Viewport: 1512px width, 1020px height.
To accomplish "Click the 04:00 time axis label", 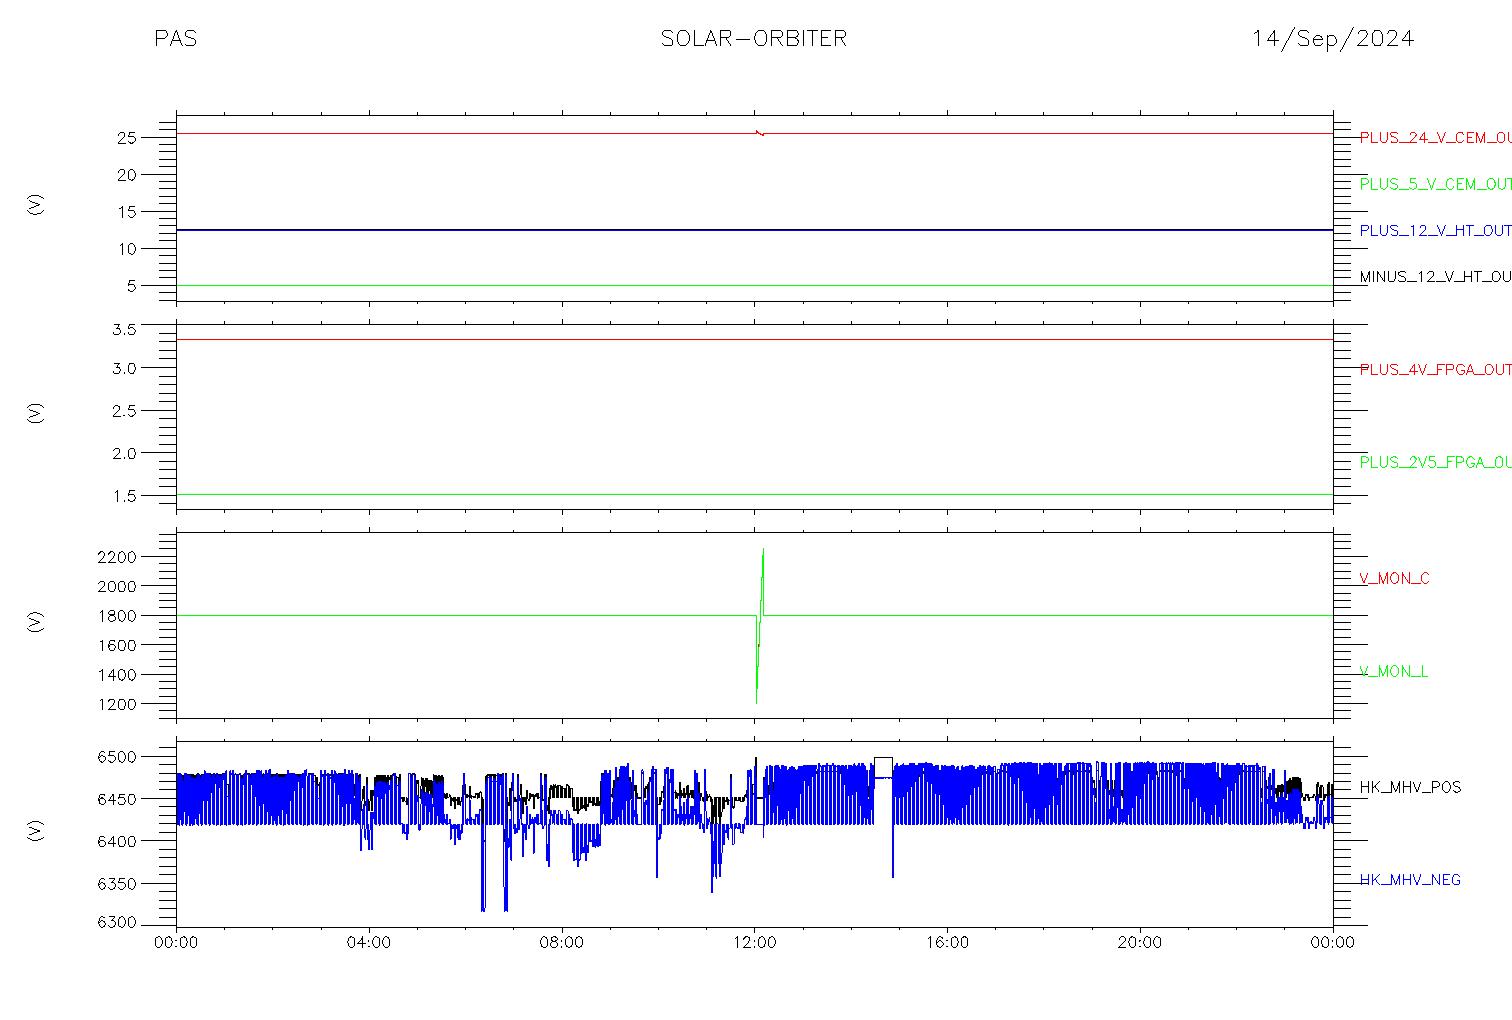I will pos(369,943).
